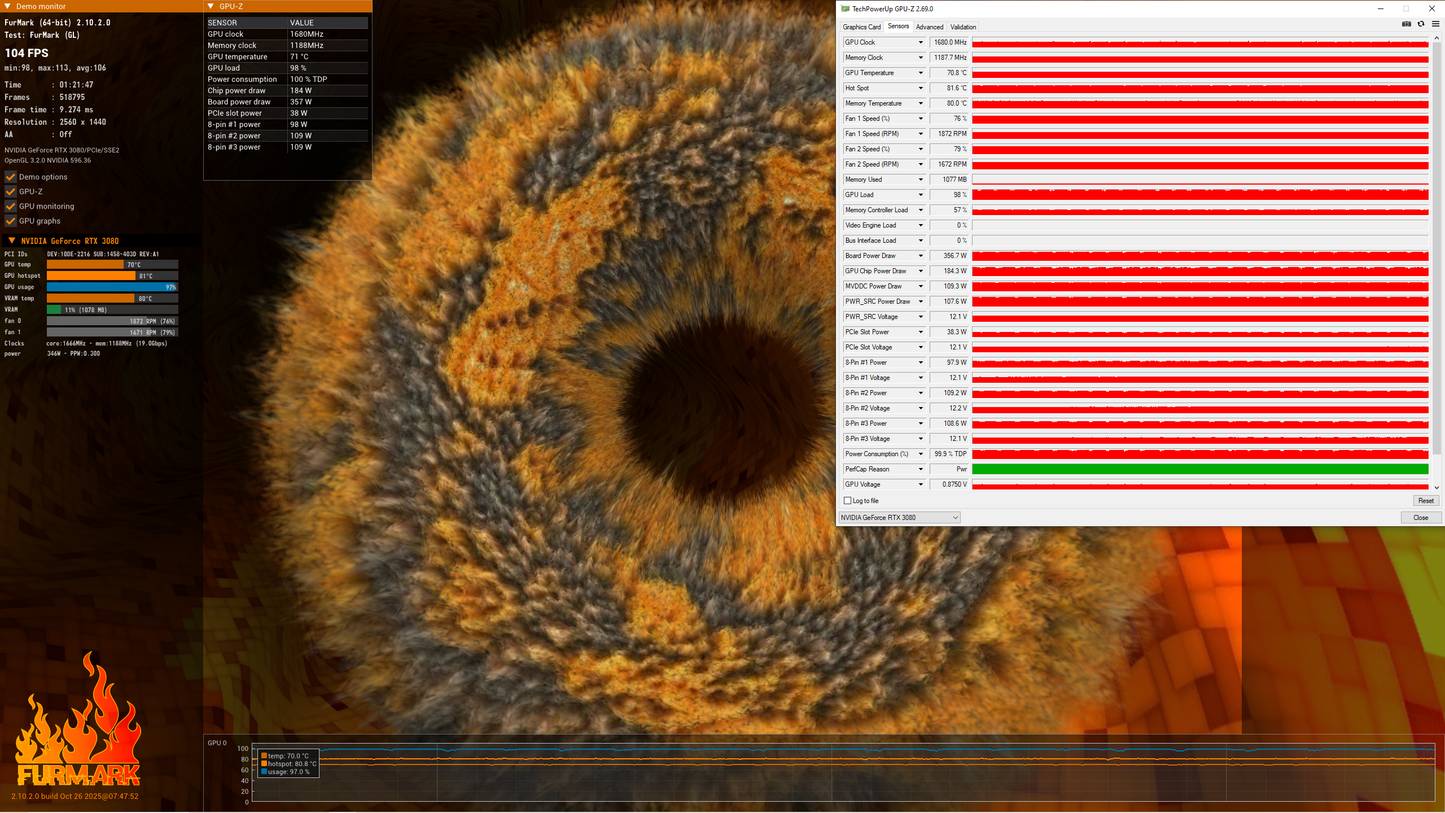Click the 104 FPS readout

pyautogui.click(x=27, y=53)
